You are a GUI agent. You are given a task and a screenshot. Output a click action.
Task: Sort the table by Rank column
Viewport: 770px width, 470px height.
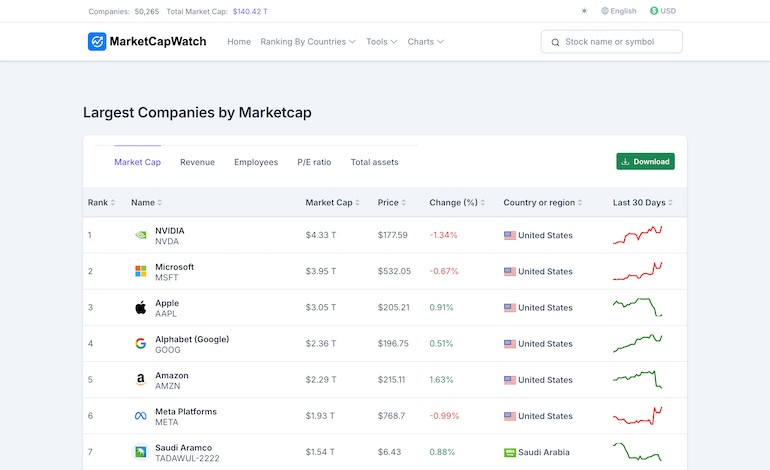point(101,202)
